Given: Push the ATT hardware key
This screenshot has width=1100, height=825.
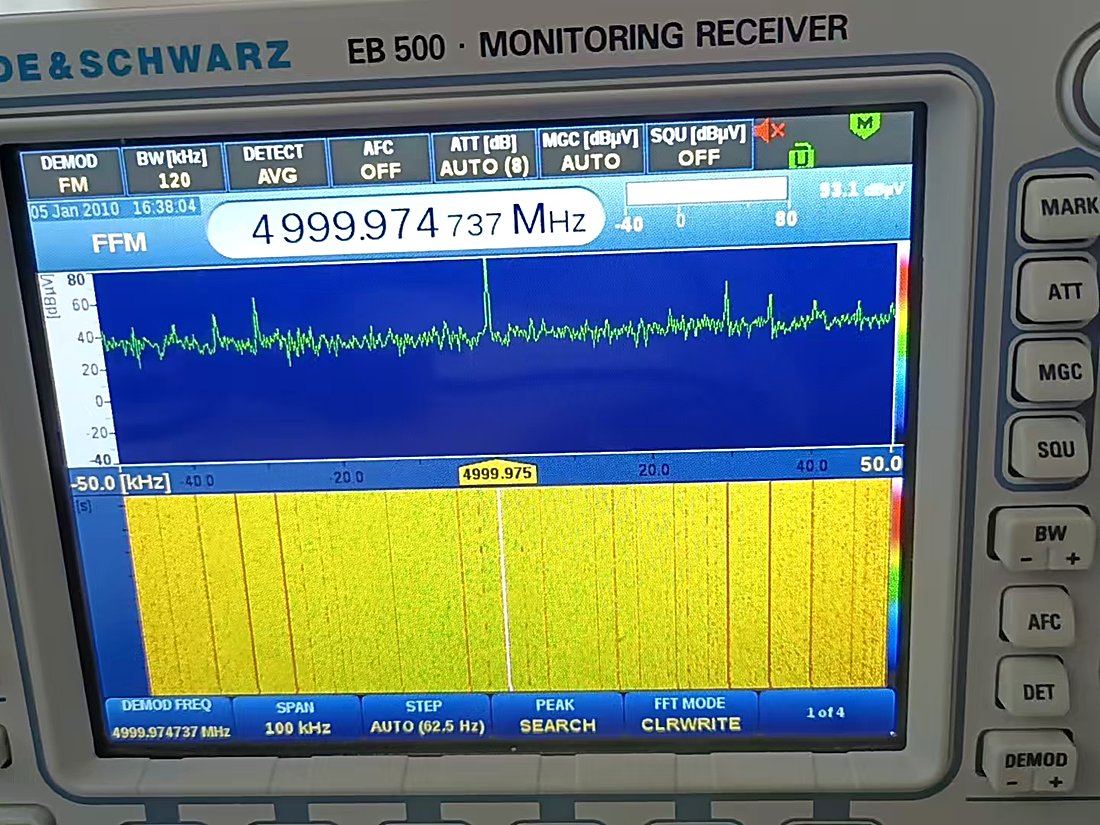Looking at the screenshot, I should tap(1059, 290).
